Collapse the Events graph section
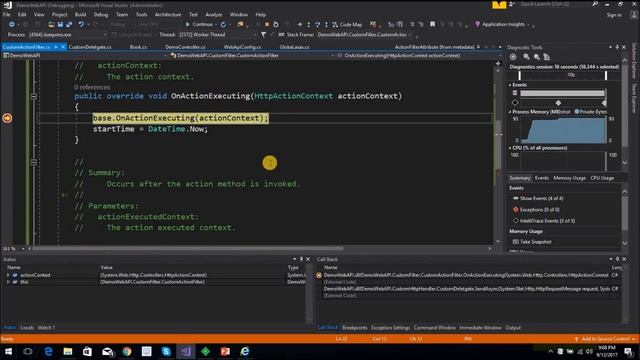640x360 pixels. [510, 85]
